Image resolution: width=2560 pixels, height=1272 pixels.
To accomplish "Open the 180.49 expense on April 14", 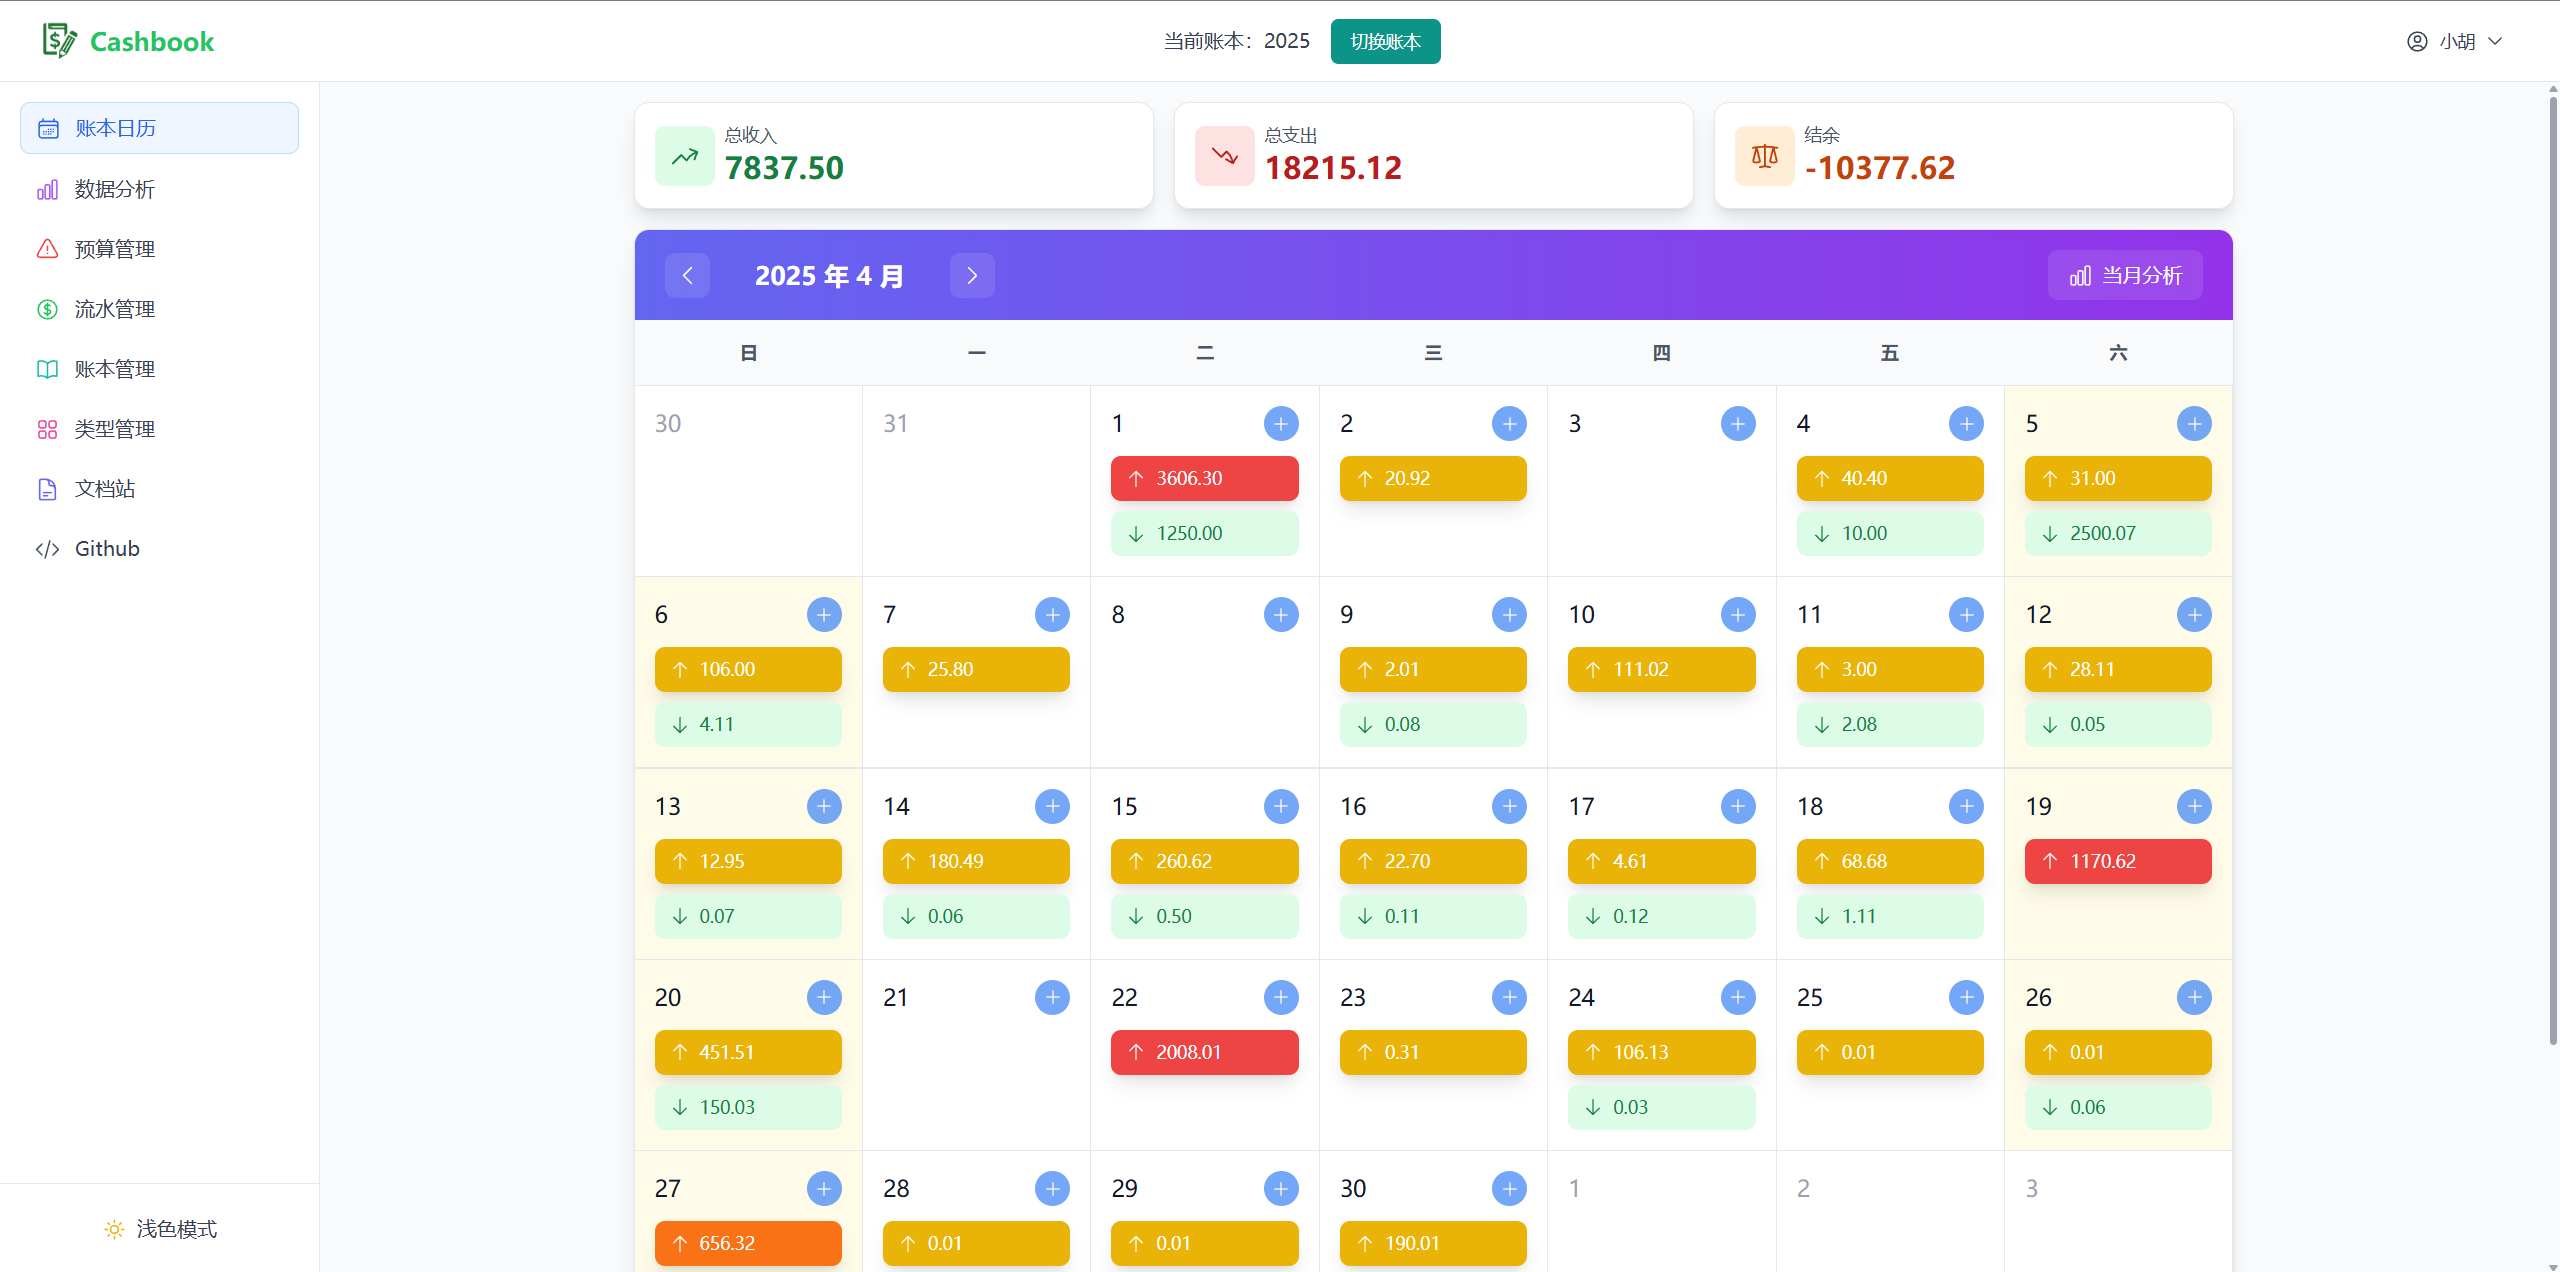I will (976, 861).
